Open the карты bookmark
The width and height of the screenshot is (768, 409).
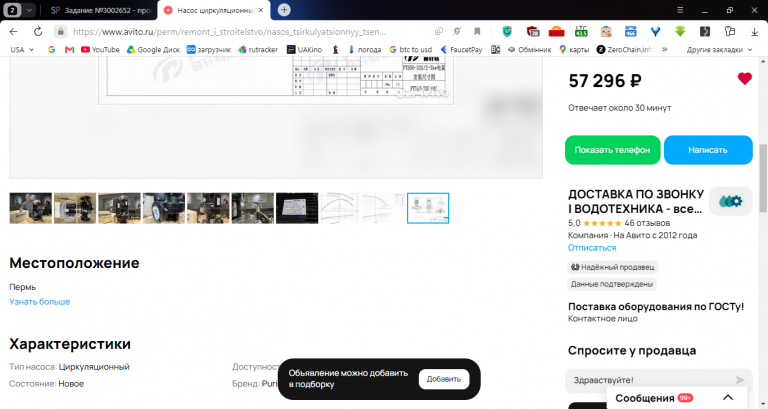coord(574,49)
